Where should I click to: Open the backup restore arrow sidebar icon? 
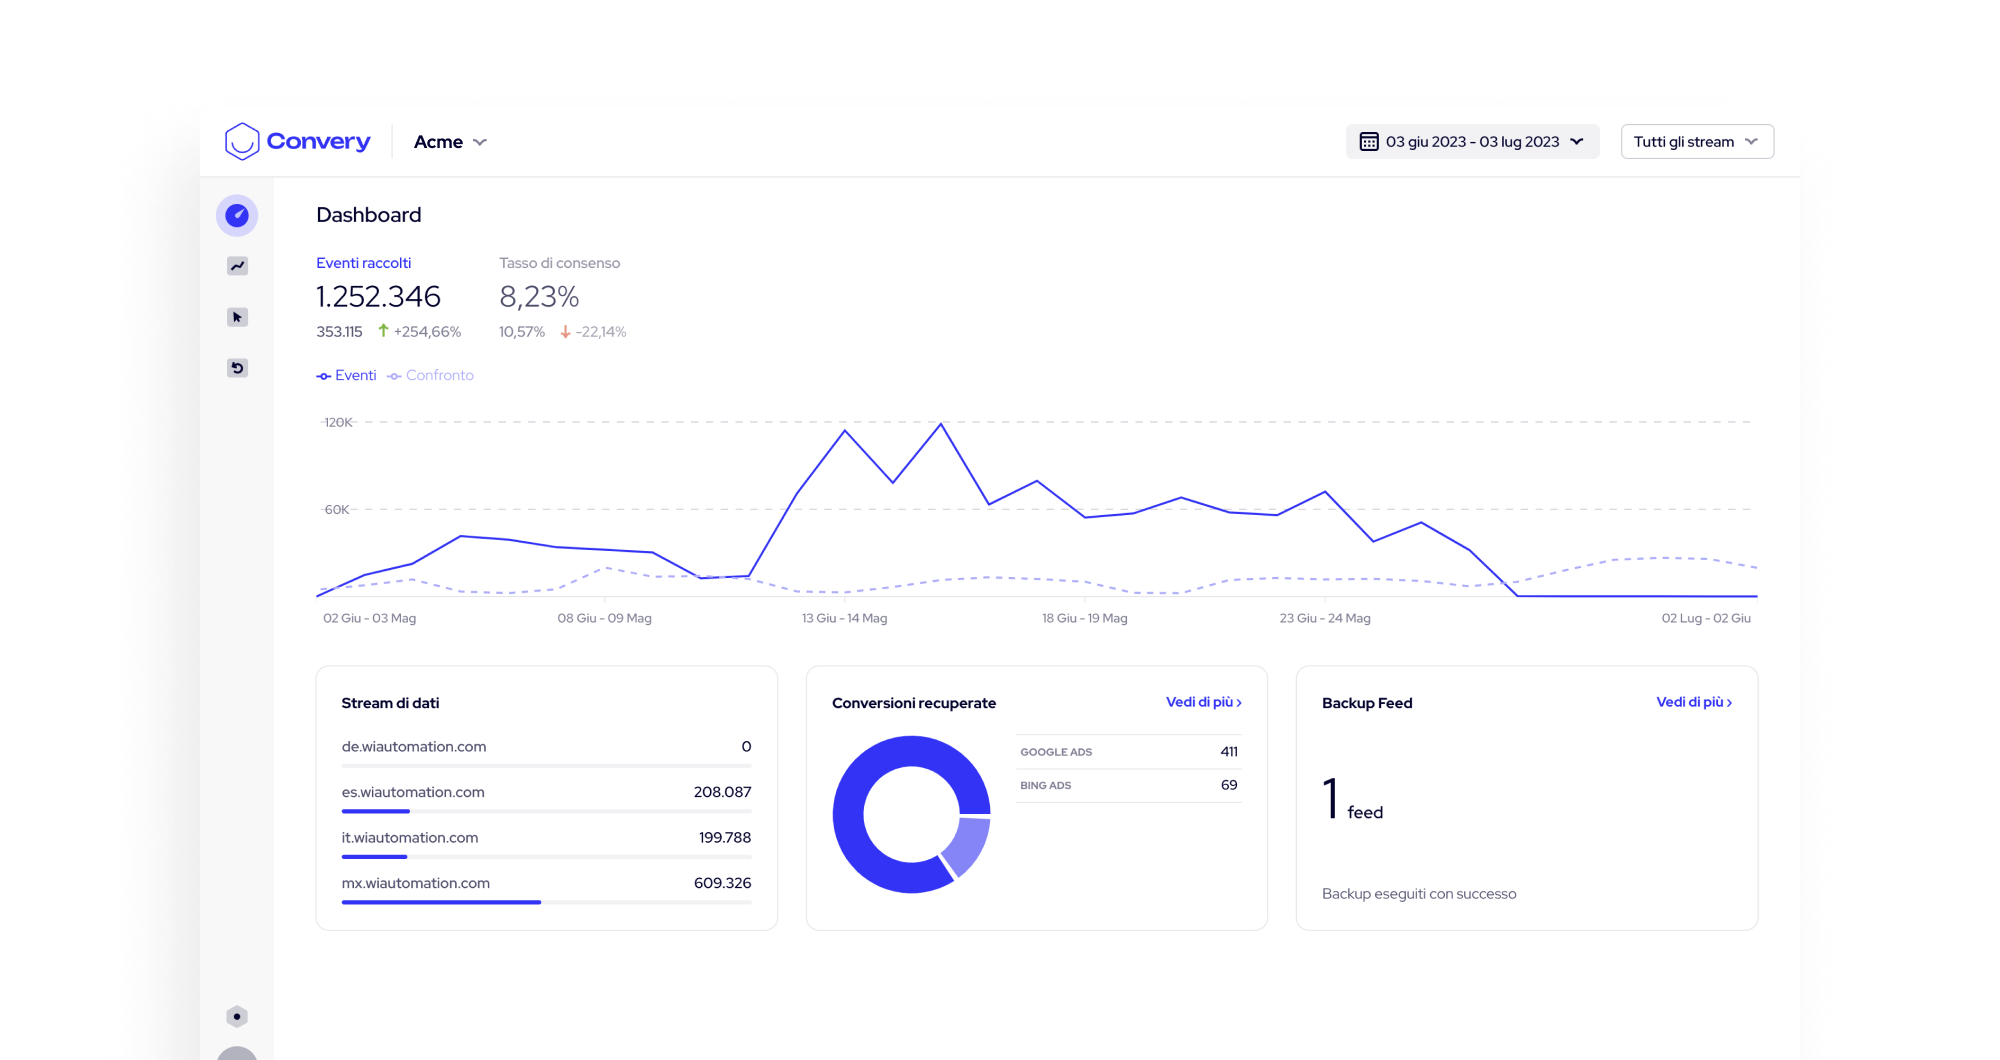237,368
